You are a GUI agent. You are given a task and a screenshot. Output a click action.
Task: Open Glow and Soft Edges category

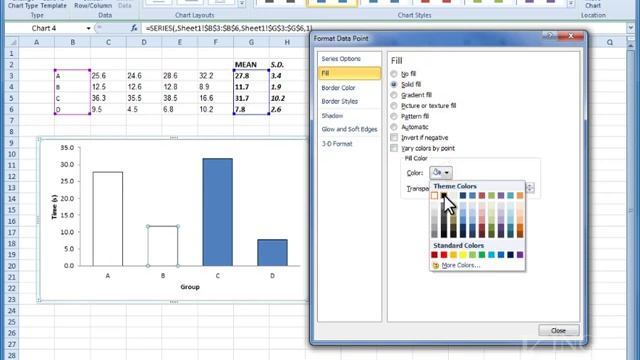pos(349,129)
